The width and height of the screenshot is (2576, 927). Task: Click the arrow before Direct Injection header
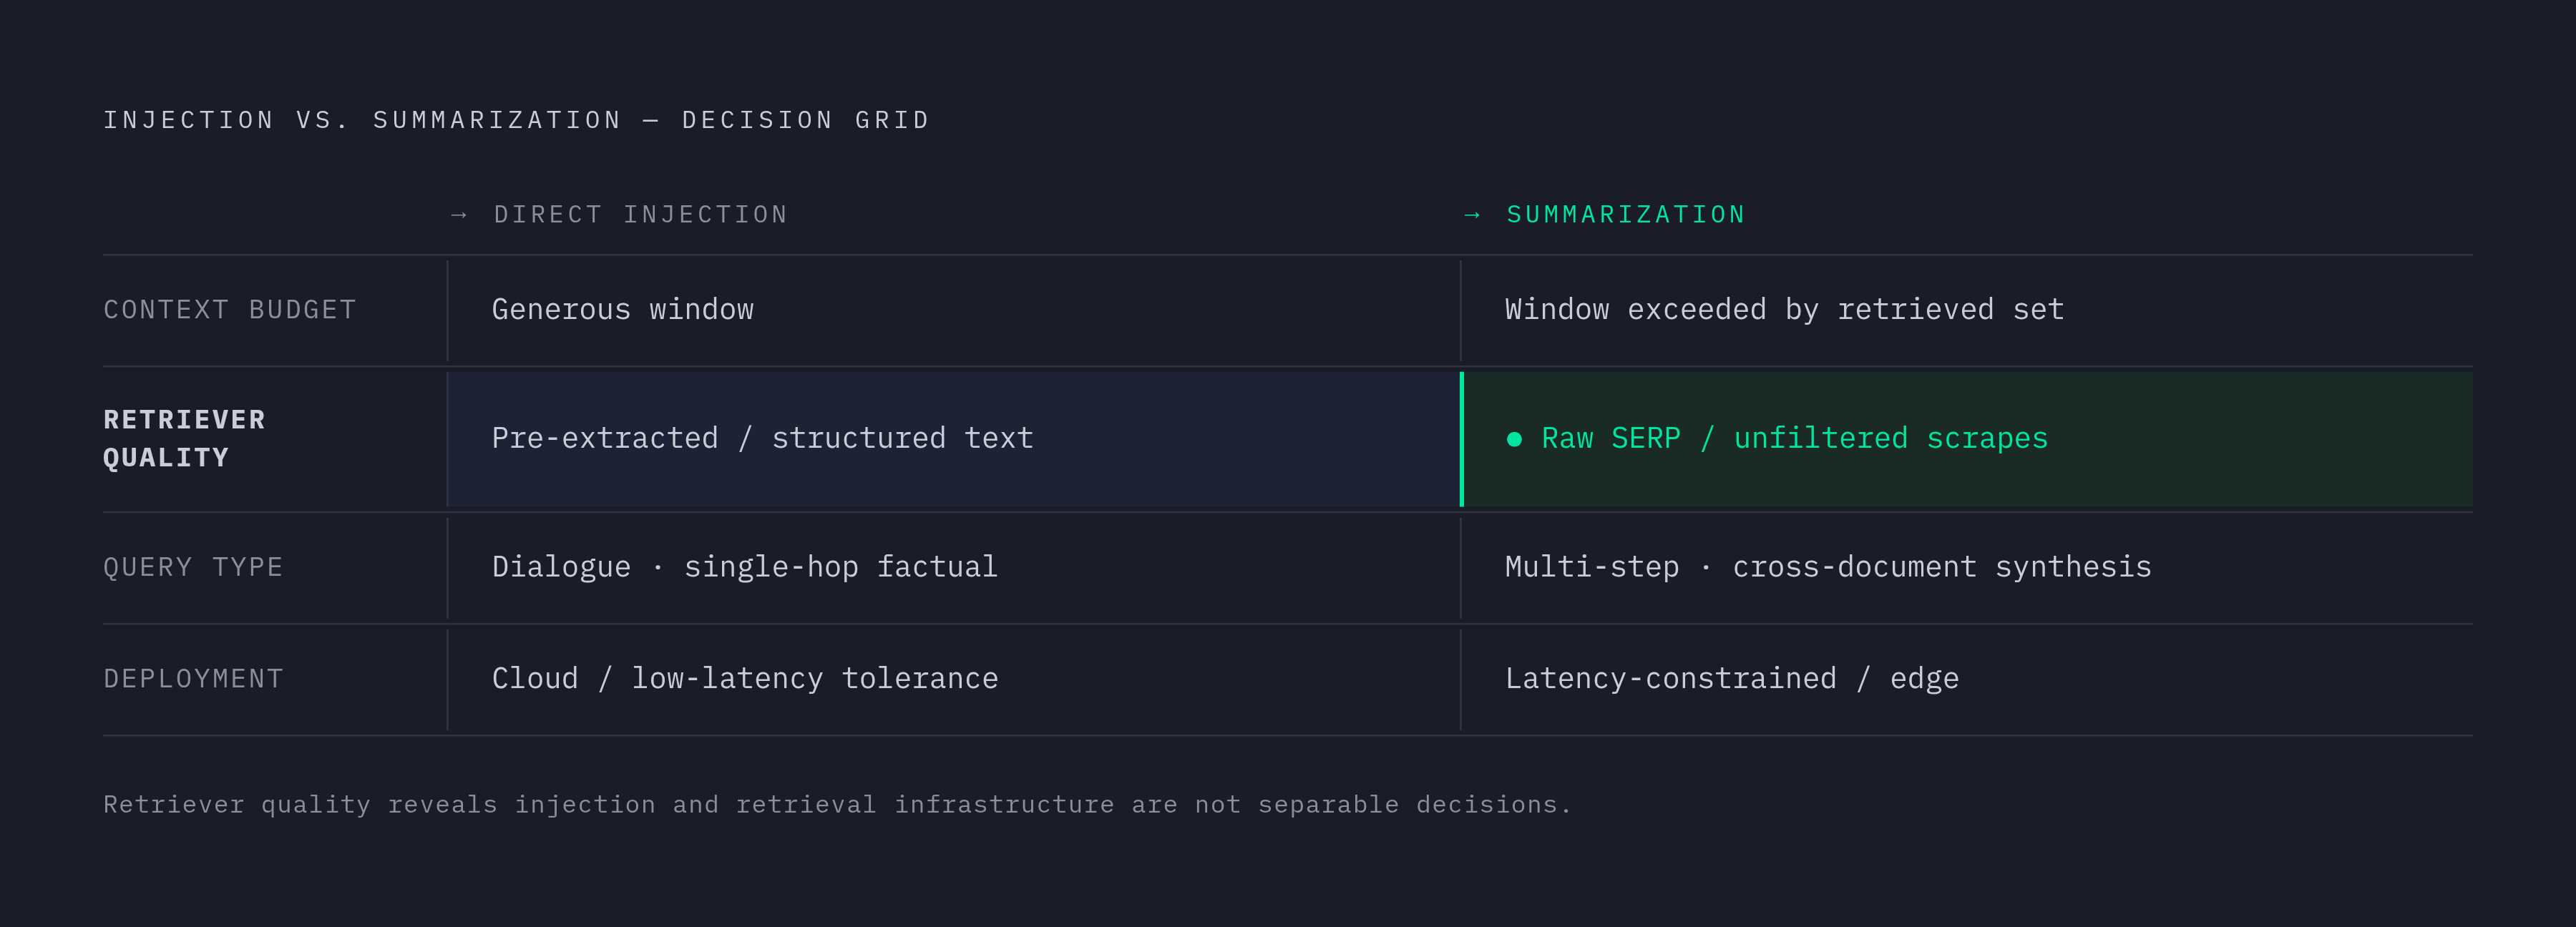(459, 215)
